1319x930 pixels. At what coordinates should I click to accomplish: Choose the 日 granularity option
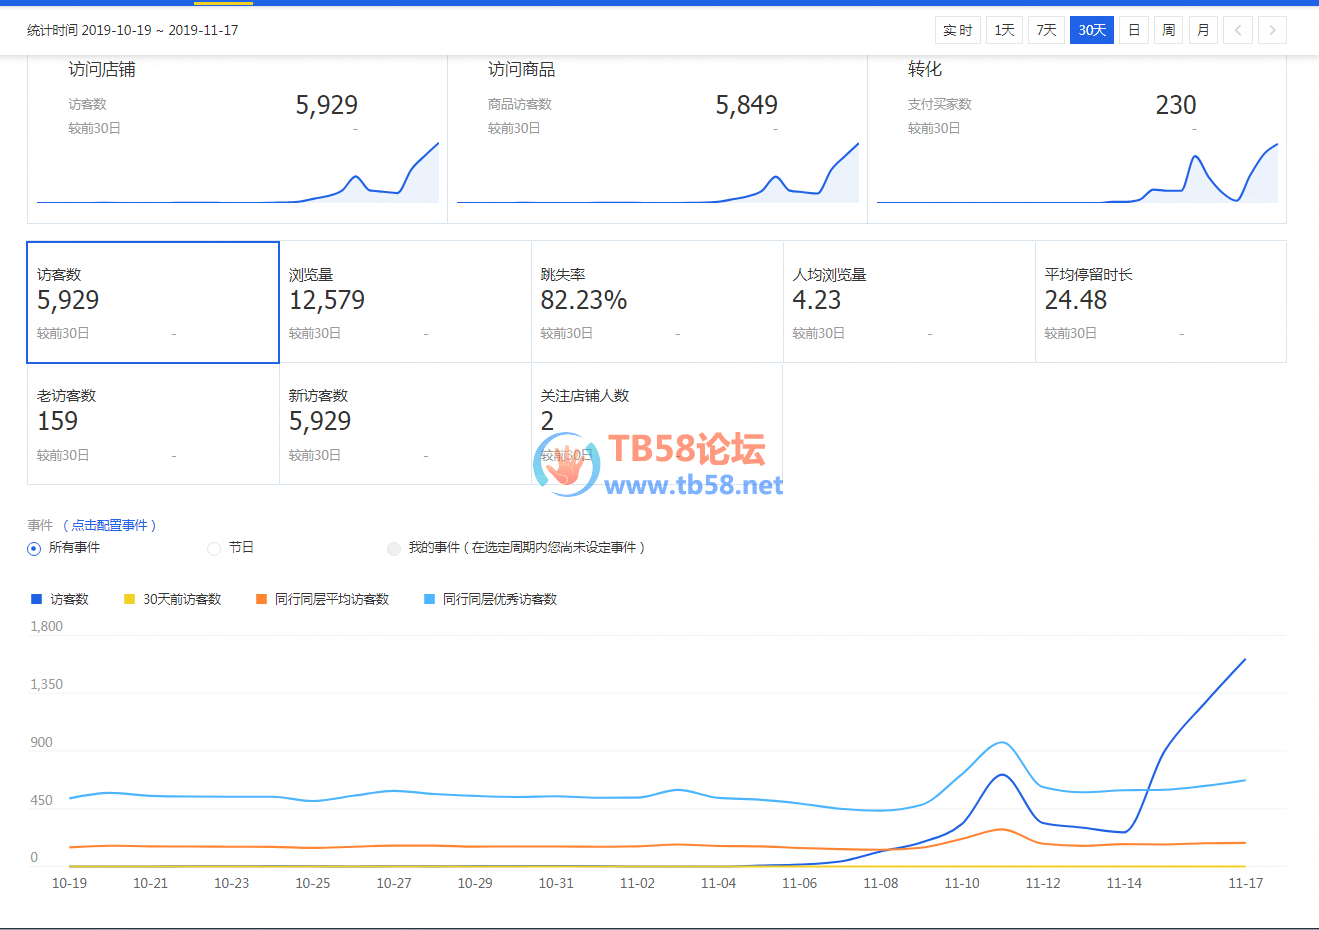1134,30
